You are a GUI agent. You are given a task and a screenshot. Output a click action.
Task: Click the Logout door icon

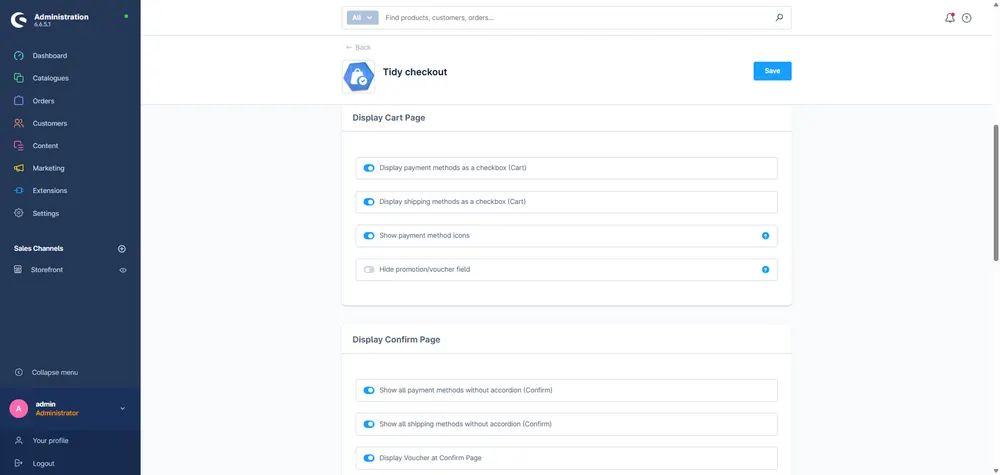click(x=18, y=464)
